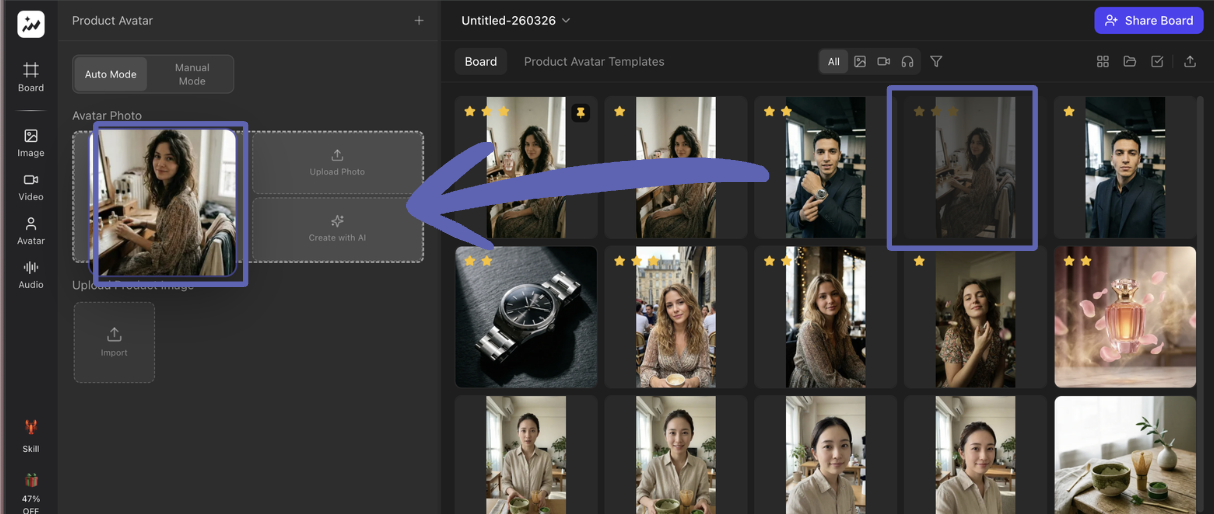1214x514 pixels.
Task: Expand the Untitled-260326 project dropdown
Action: [x=515, y=21]
